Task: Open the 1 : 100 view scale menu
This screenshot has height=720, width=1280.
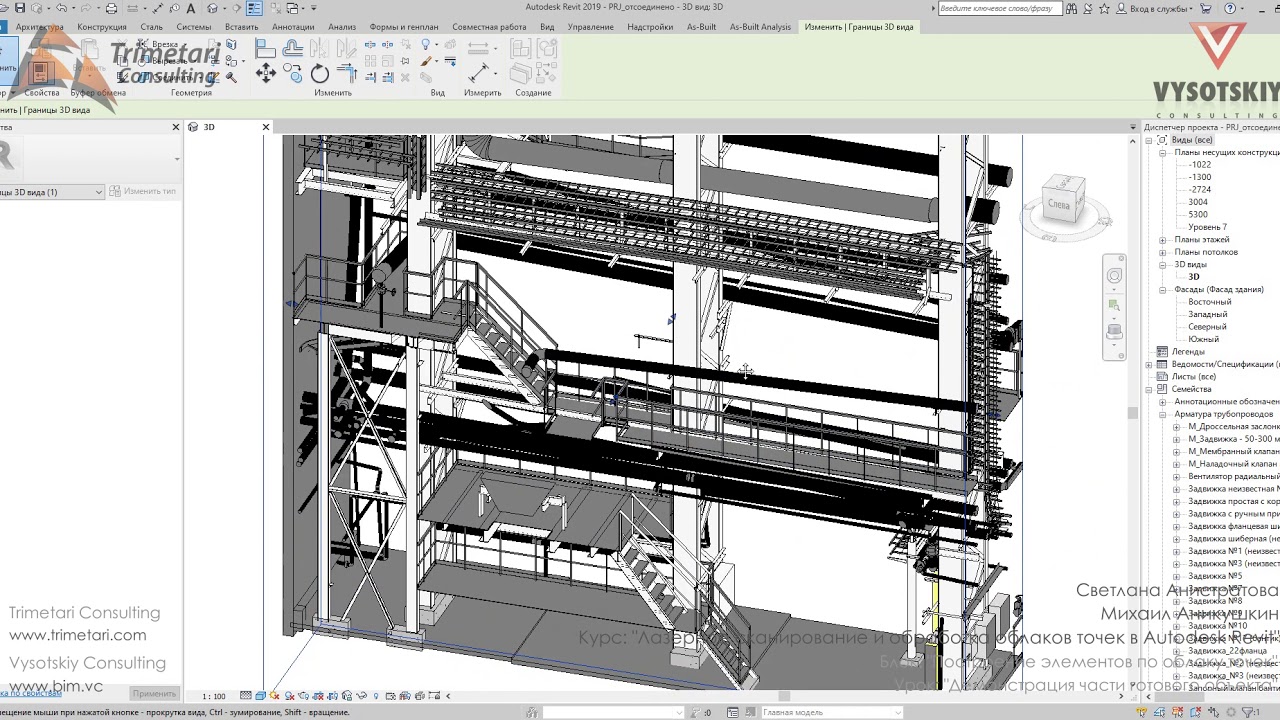Action: 214,696
